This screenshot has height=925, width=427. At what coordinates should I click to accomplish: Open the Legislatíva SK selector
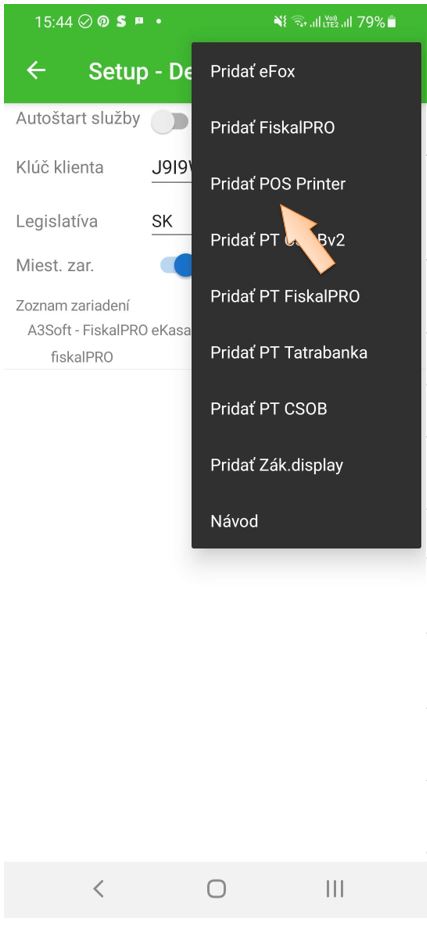pos(172,222)
